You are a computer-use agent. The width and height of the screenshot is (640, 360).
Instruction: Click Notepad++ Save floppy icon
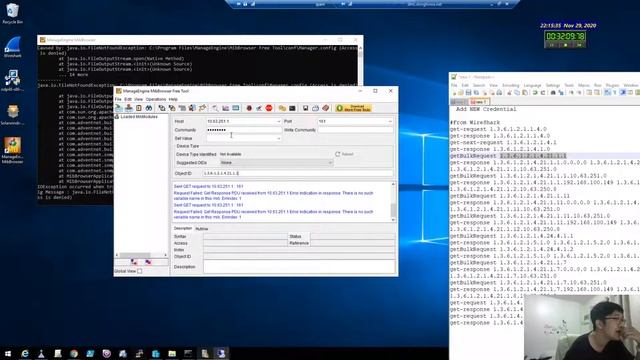click(469, 93)
